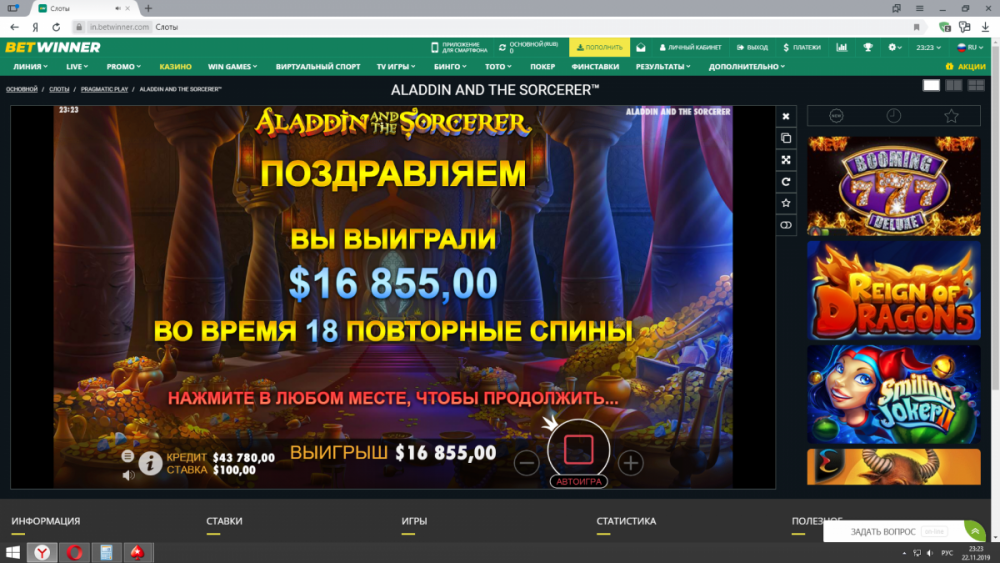The height and width of the screenshot is (563, 1000).
Task: Reload page in browser toolbar
Action: (56, 27)
